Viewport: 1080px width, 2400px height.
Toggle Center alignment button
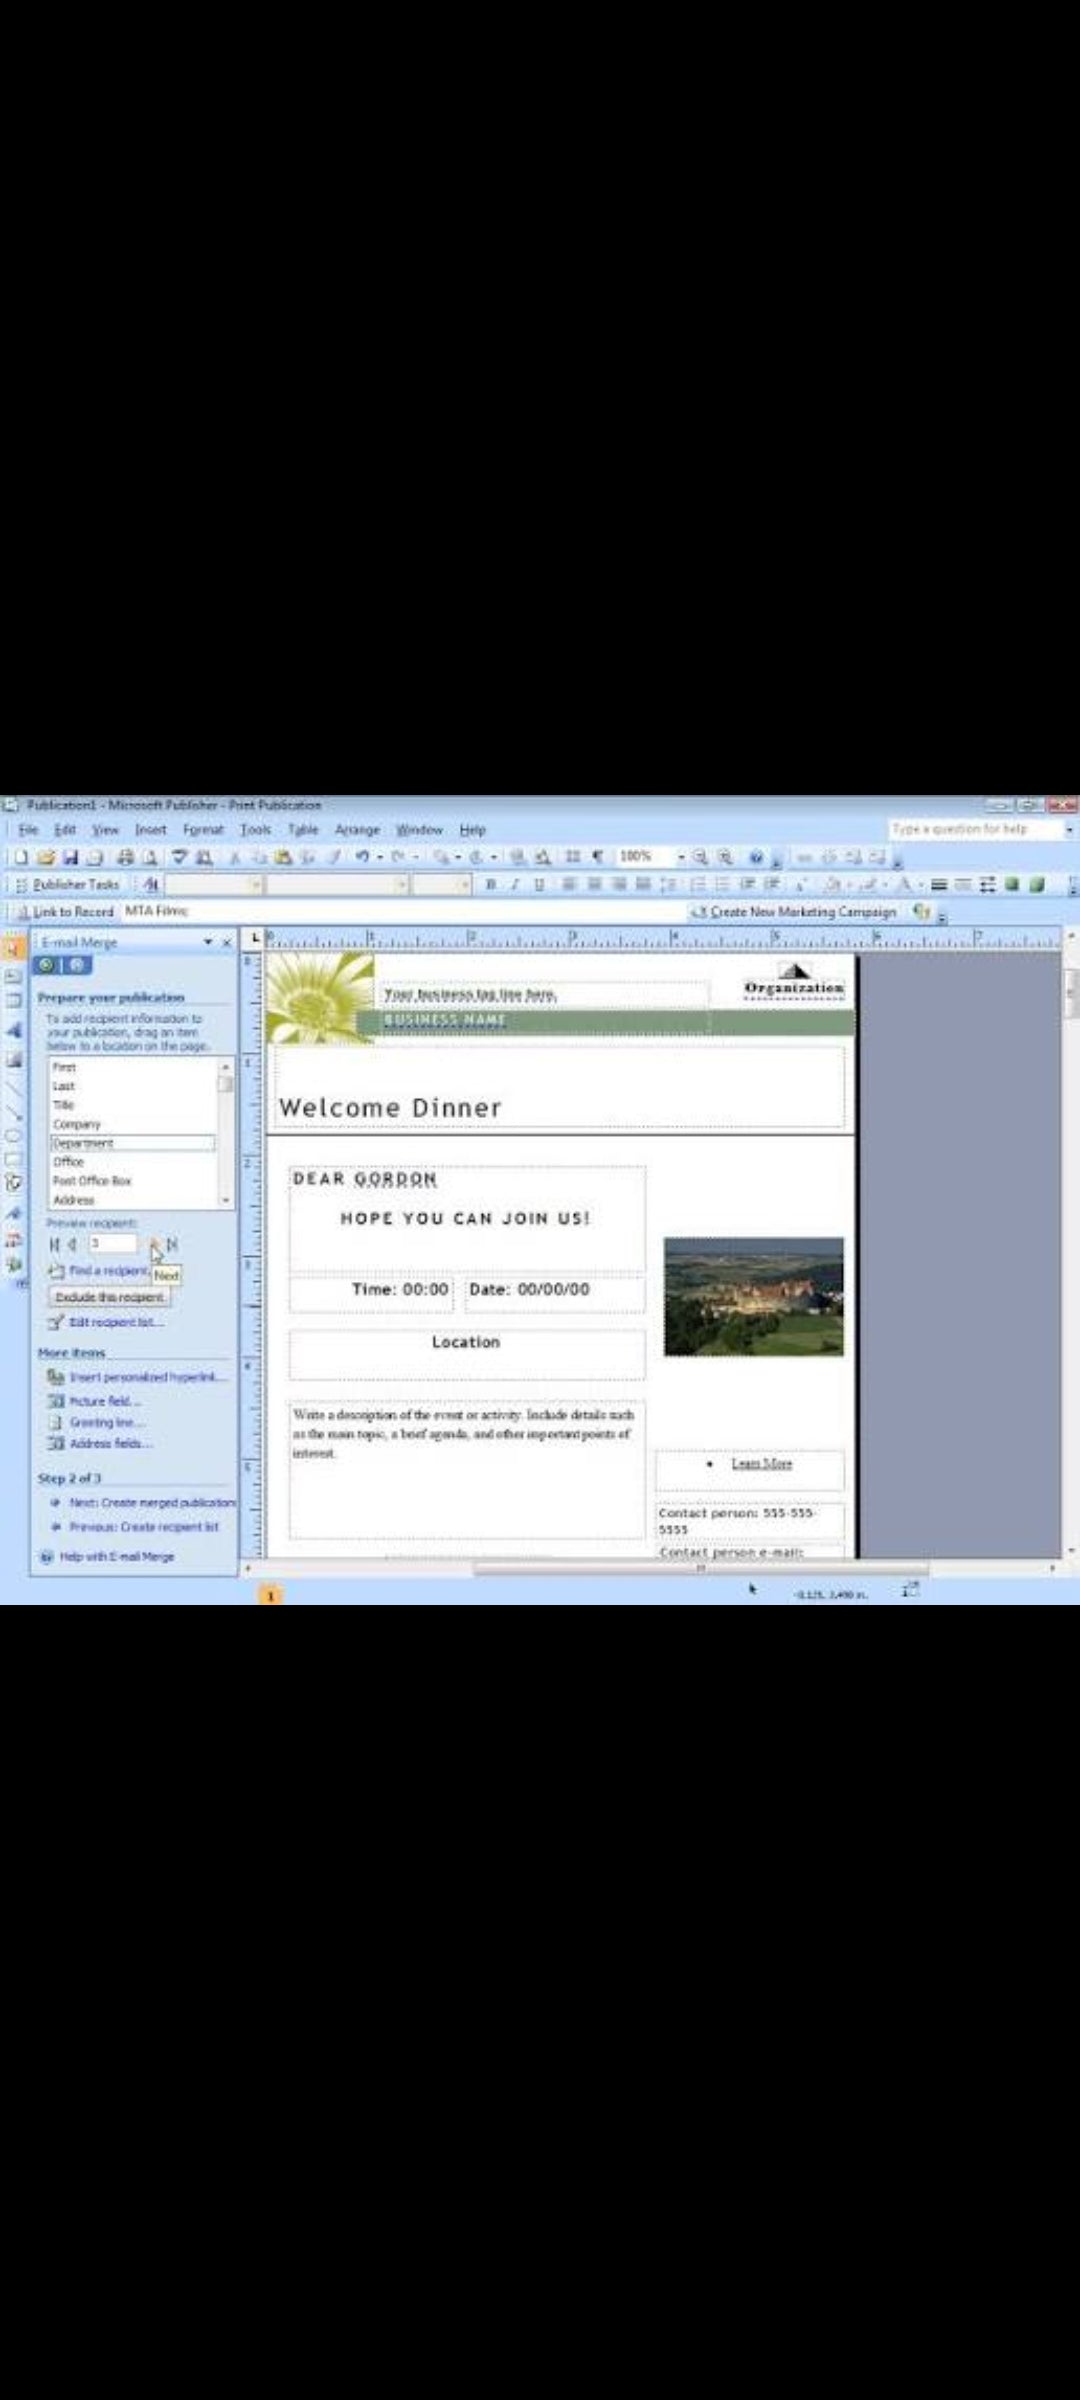[x=593, y=885]
